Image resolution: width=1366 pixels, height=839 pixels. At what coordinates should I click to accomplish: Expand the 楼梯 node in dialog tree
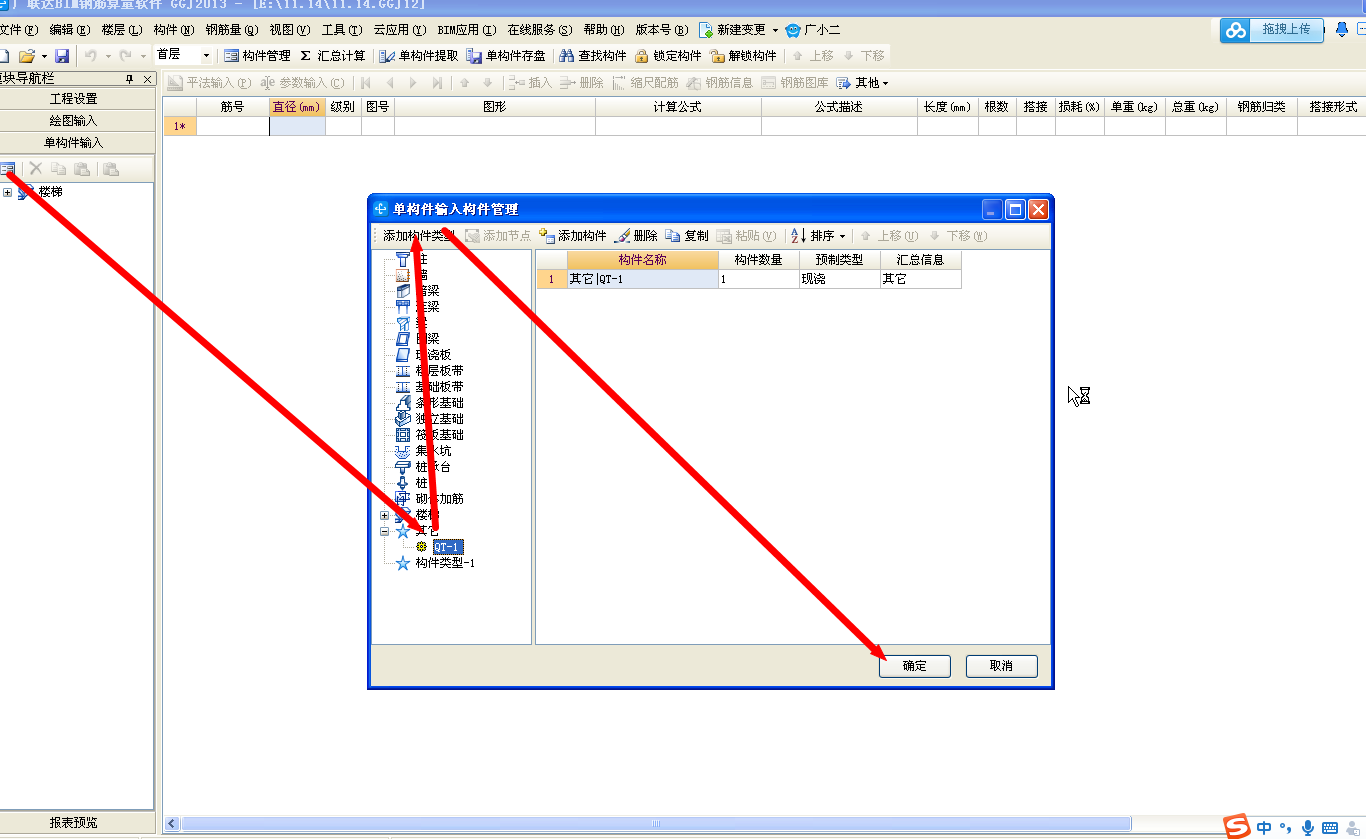coord(384,516)
